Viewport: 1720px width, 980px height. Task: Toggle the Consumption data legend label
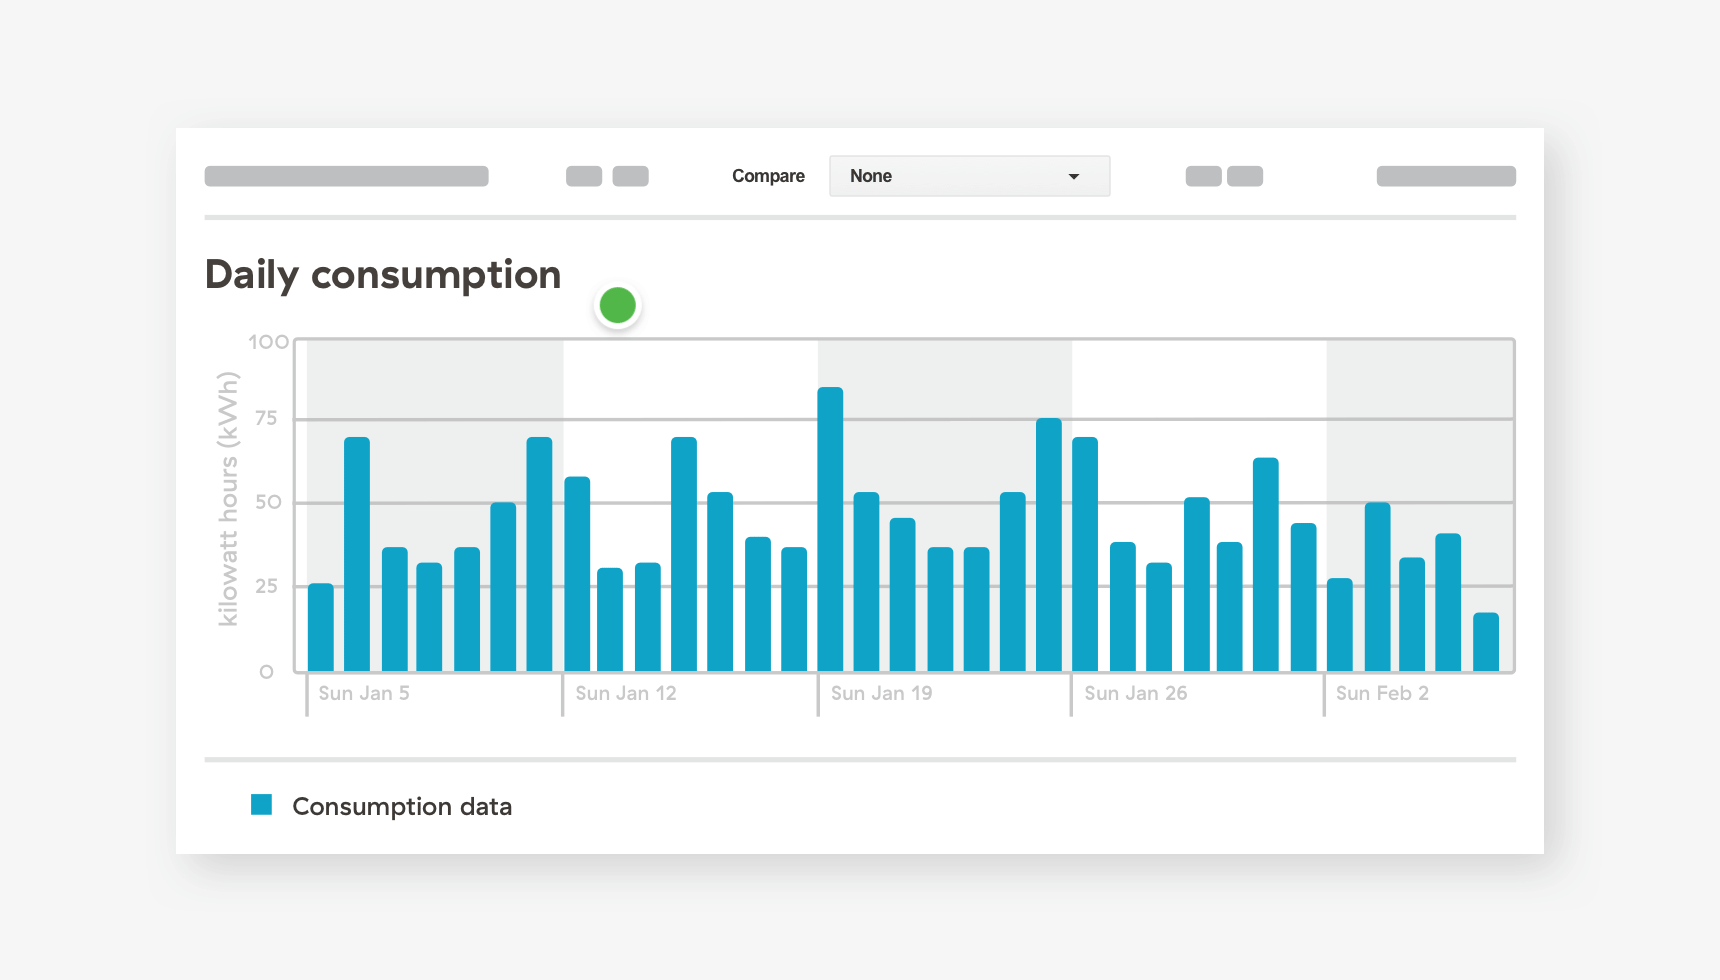[401, 807]
